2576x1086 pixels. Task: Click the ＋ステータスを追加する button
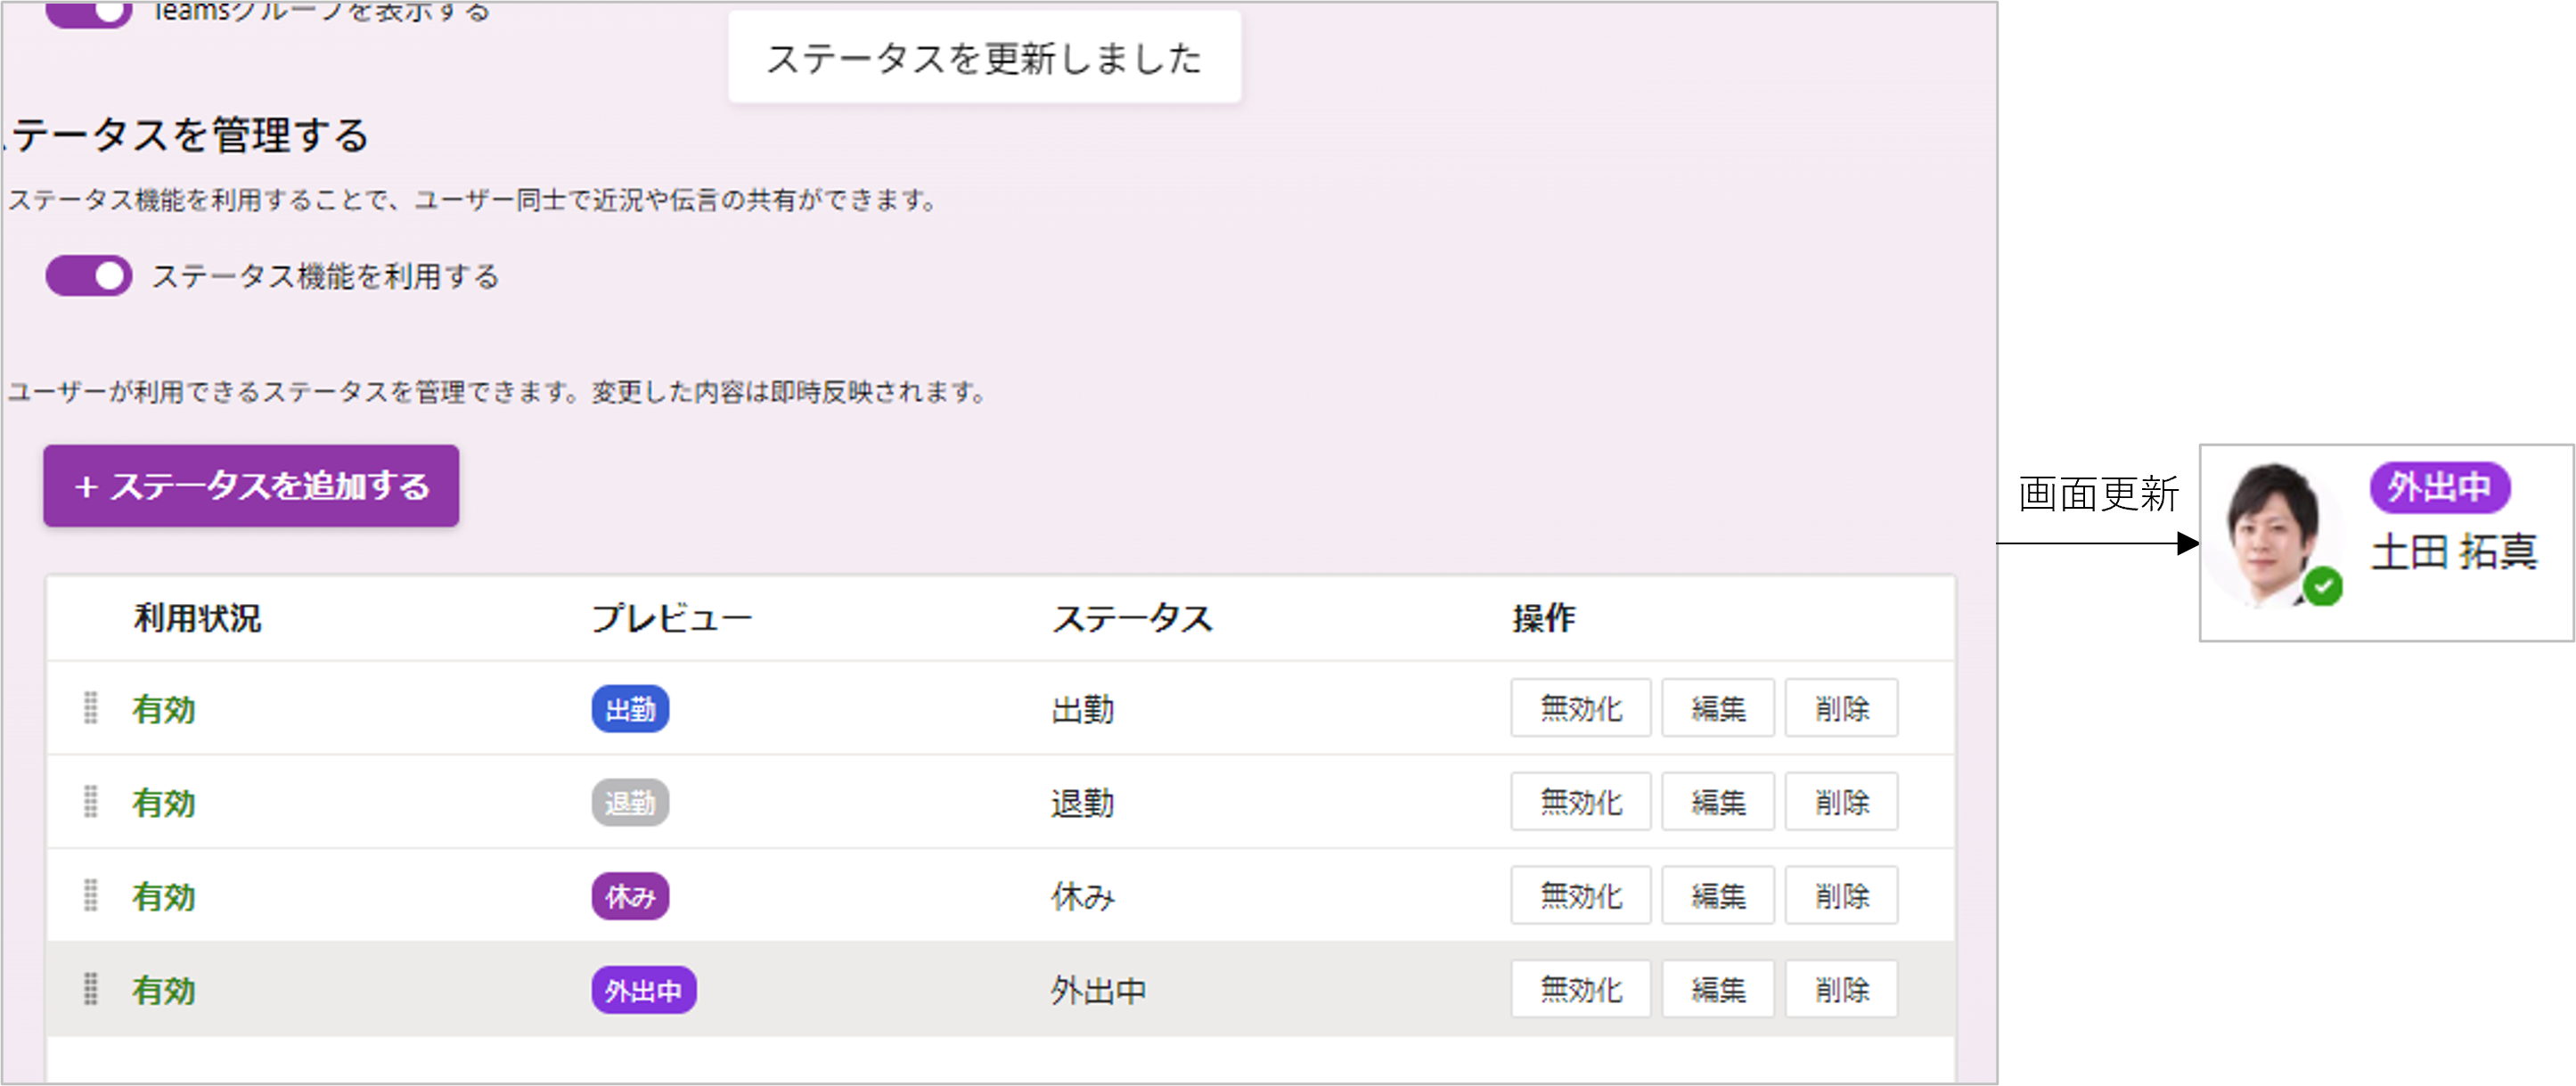point(251,486)
